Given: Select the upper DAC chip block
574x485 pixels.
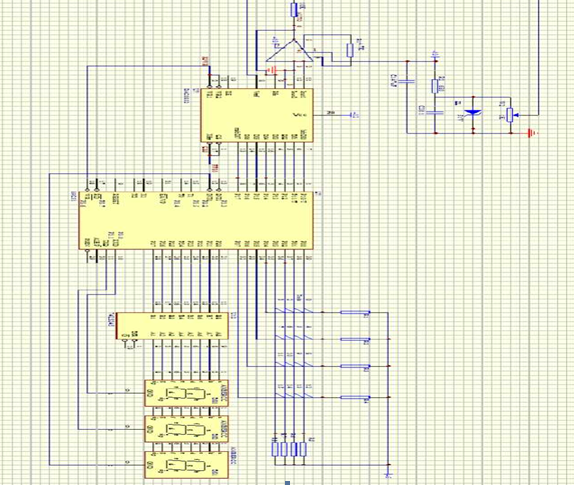Looking at the screenshot, I should coord(257,115).
